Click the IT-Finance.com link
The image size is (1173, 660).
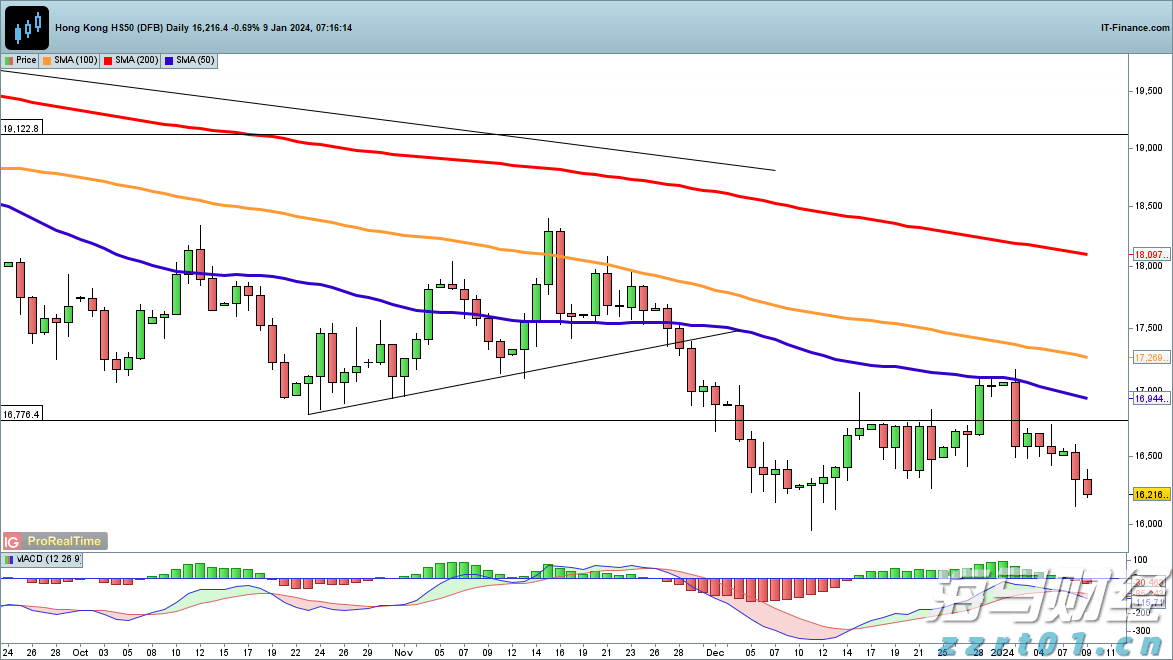tap(1132, 28)
